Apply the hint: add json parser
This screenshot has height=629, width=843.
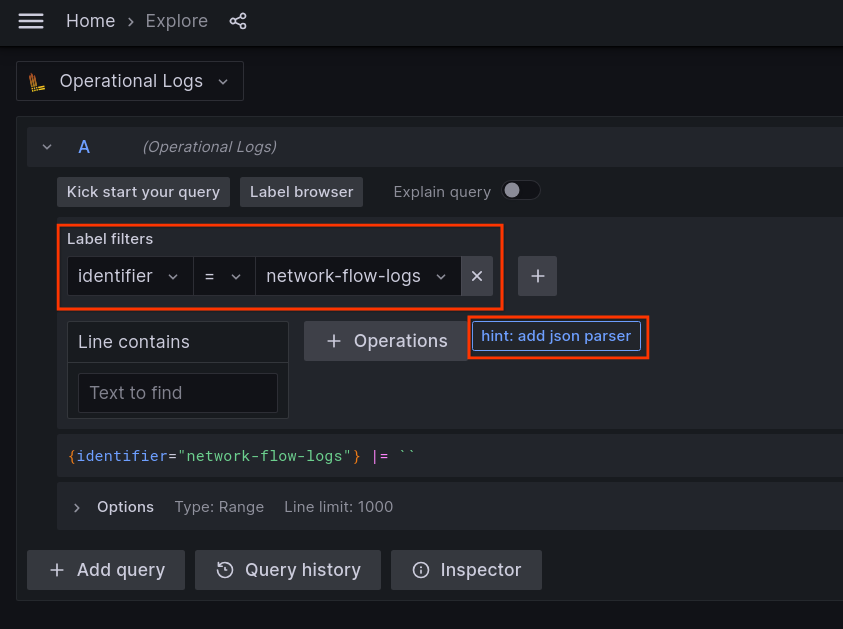point(556,336)
